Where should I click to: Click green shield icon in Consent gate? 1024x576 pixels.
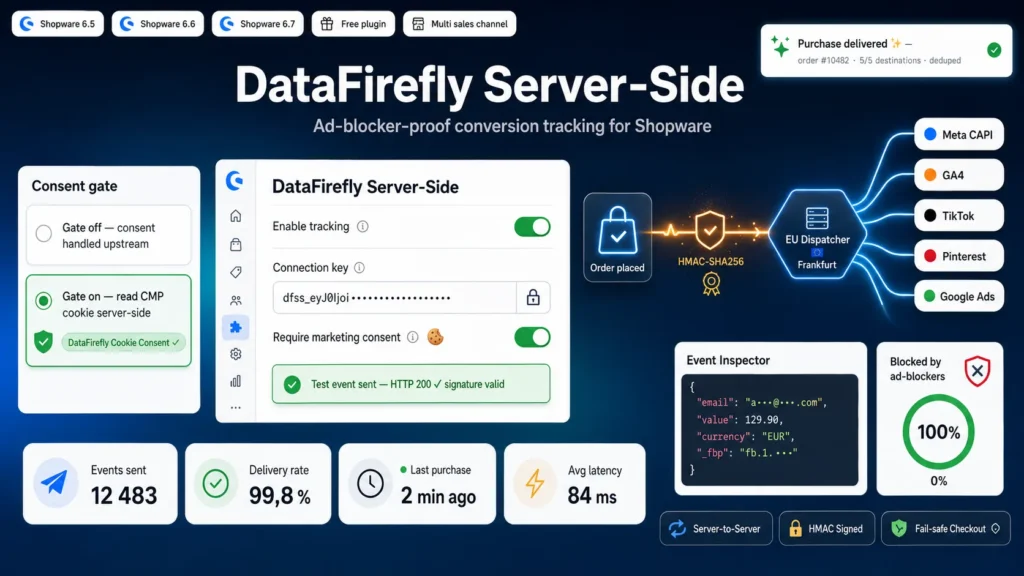(x=43, y=342)
